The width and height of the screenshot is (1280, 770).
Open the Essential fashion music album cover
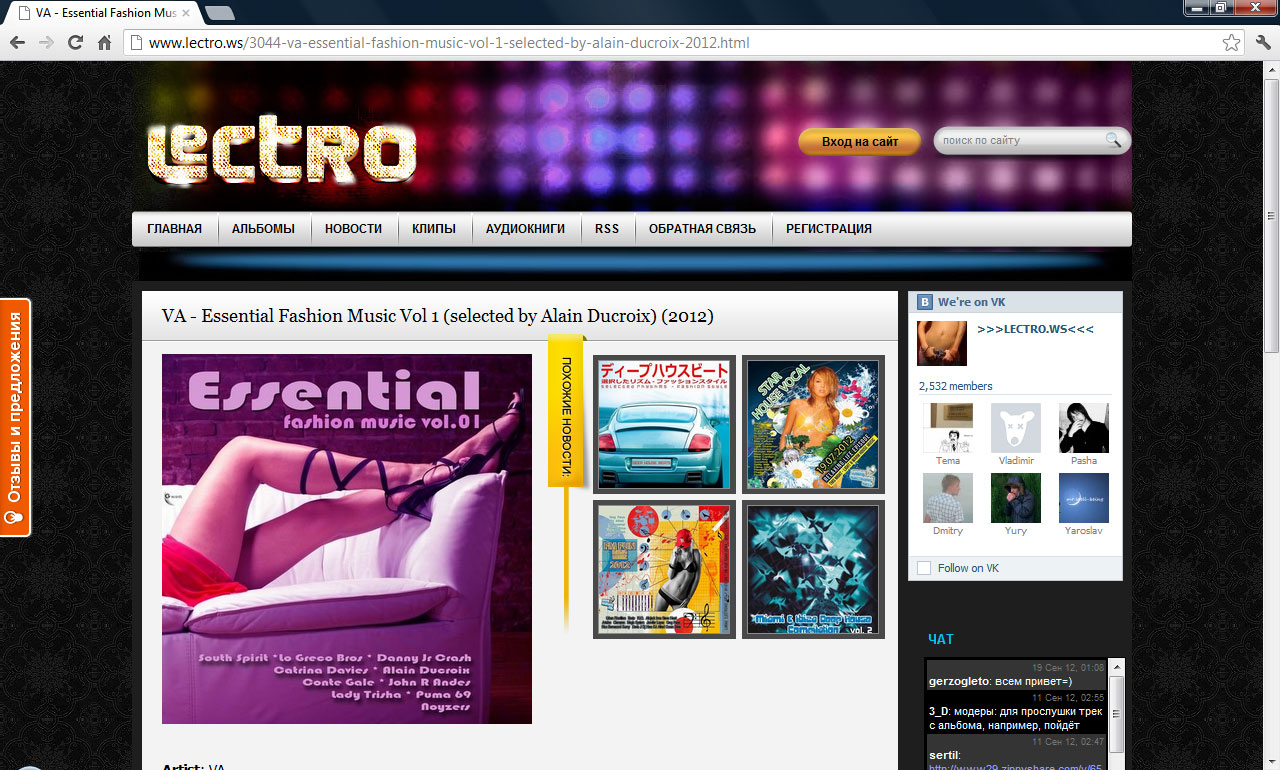(347, 539)
